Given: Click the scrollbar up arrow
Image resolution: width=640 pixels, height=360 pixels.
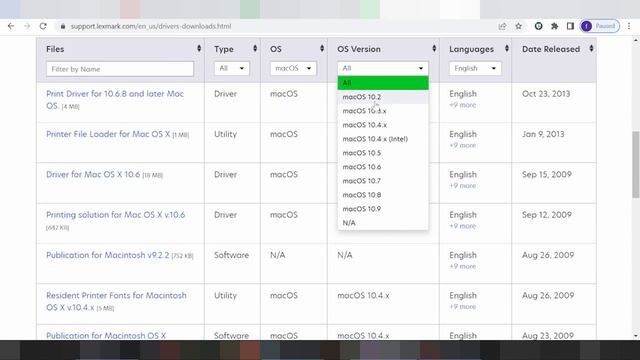Looking at the screenshot, I should (636, 40).
